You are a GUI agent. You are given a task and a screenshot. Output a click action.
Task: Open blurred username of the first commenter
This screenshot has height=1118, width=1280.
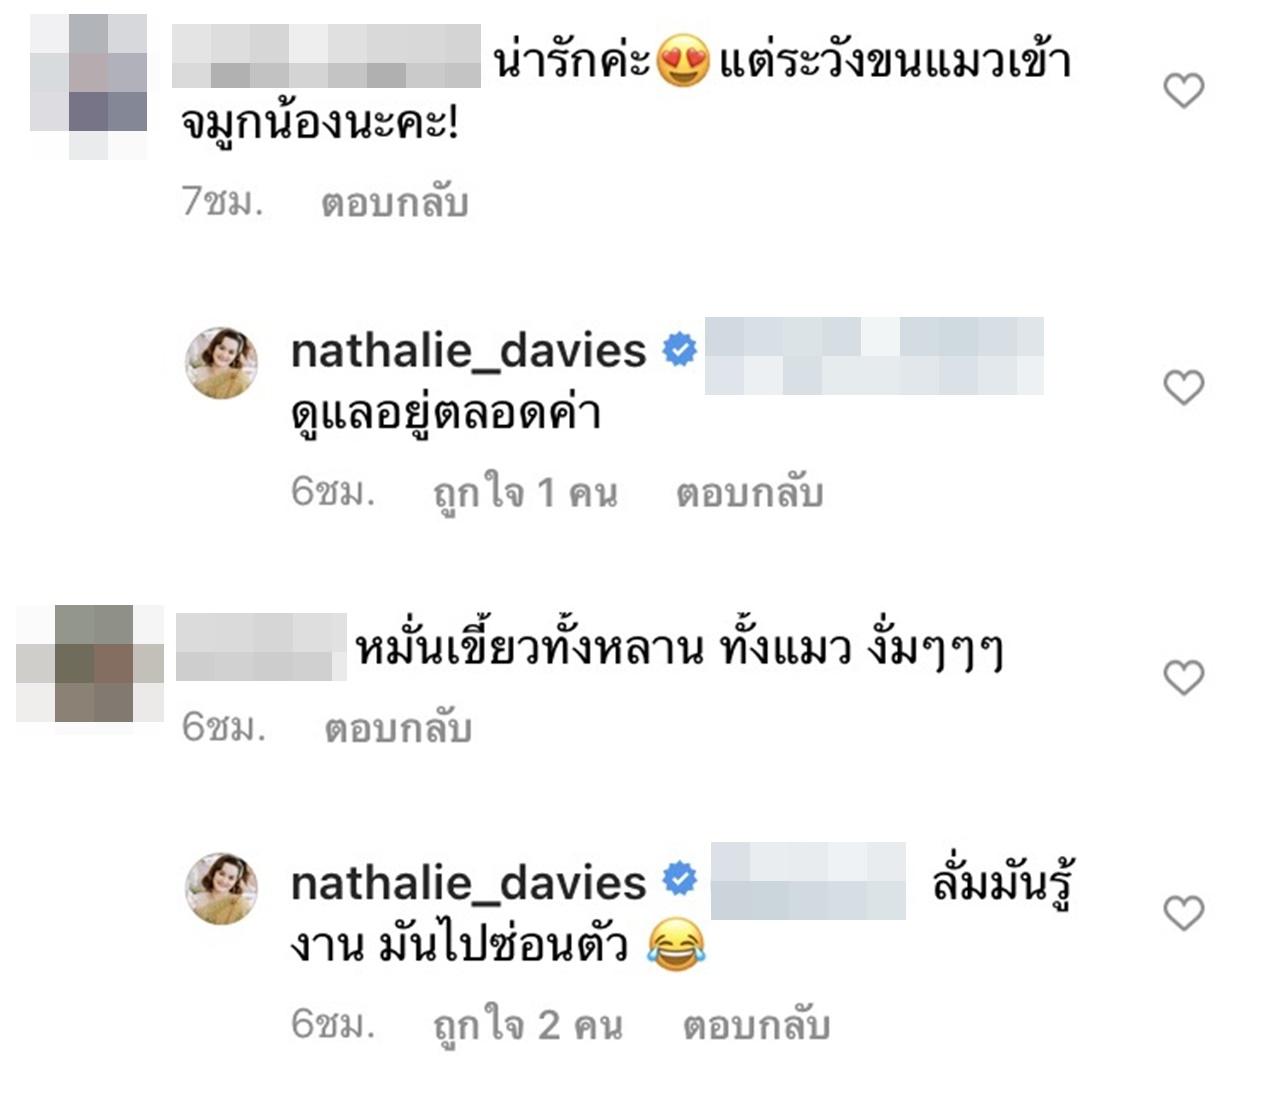point(327,57)
